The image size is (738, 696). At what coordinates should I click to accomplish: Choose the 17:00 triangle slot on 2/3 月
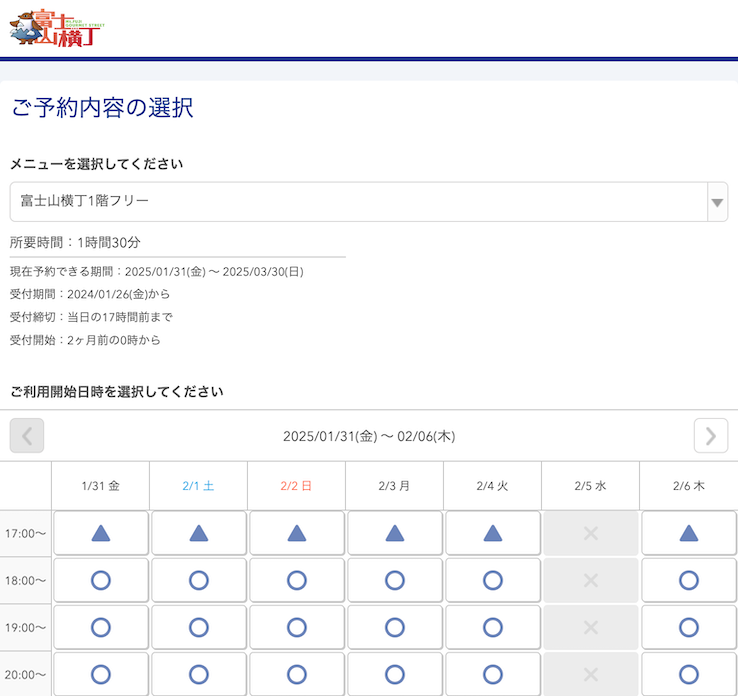pyautogui.click(x=394, y=533)
